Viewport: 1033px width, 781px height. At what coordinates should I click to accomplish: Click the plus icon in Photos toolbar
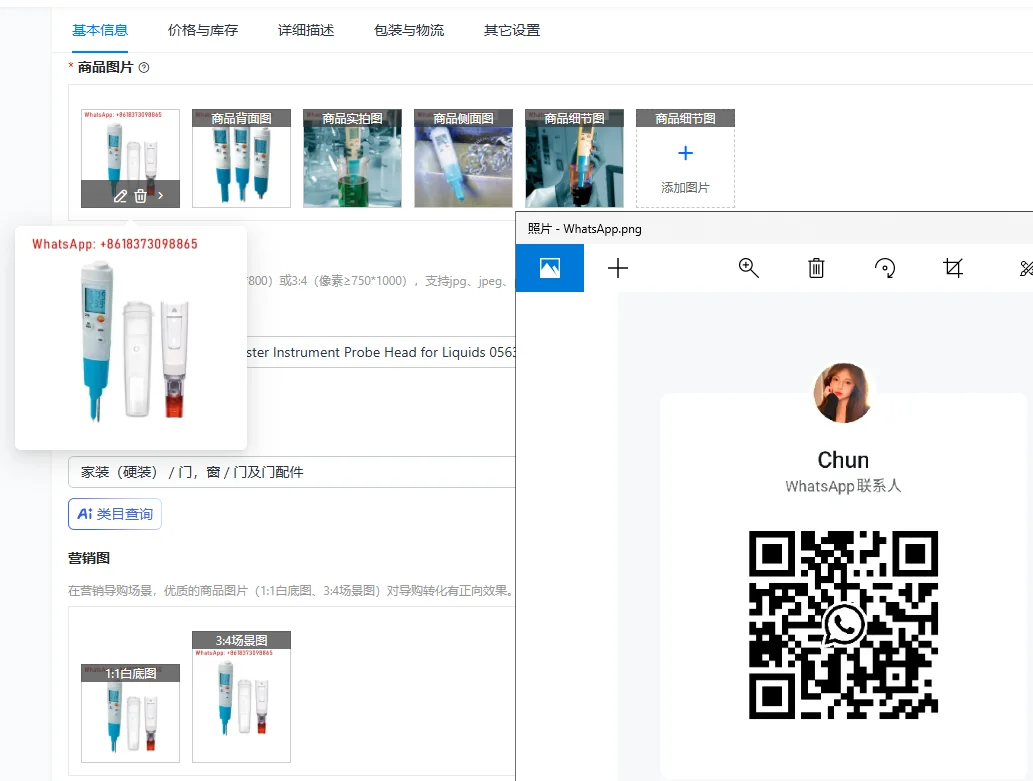[x=618, y=268]
